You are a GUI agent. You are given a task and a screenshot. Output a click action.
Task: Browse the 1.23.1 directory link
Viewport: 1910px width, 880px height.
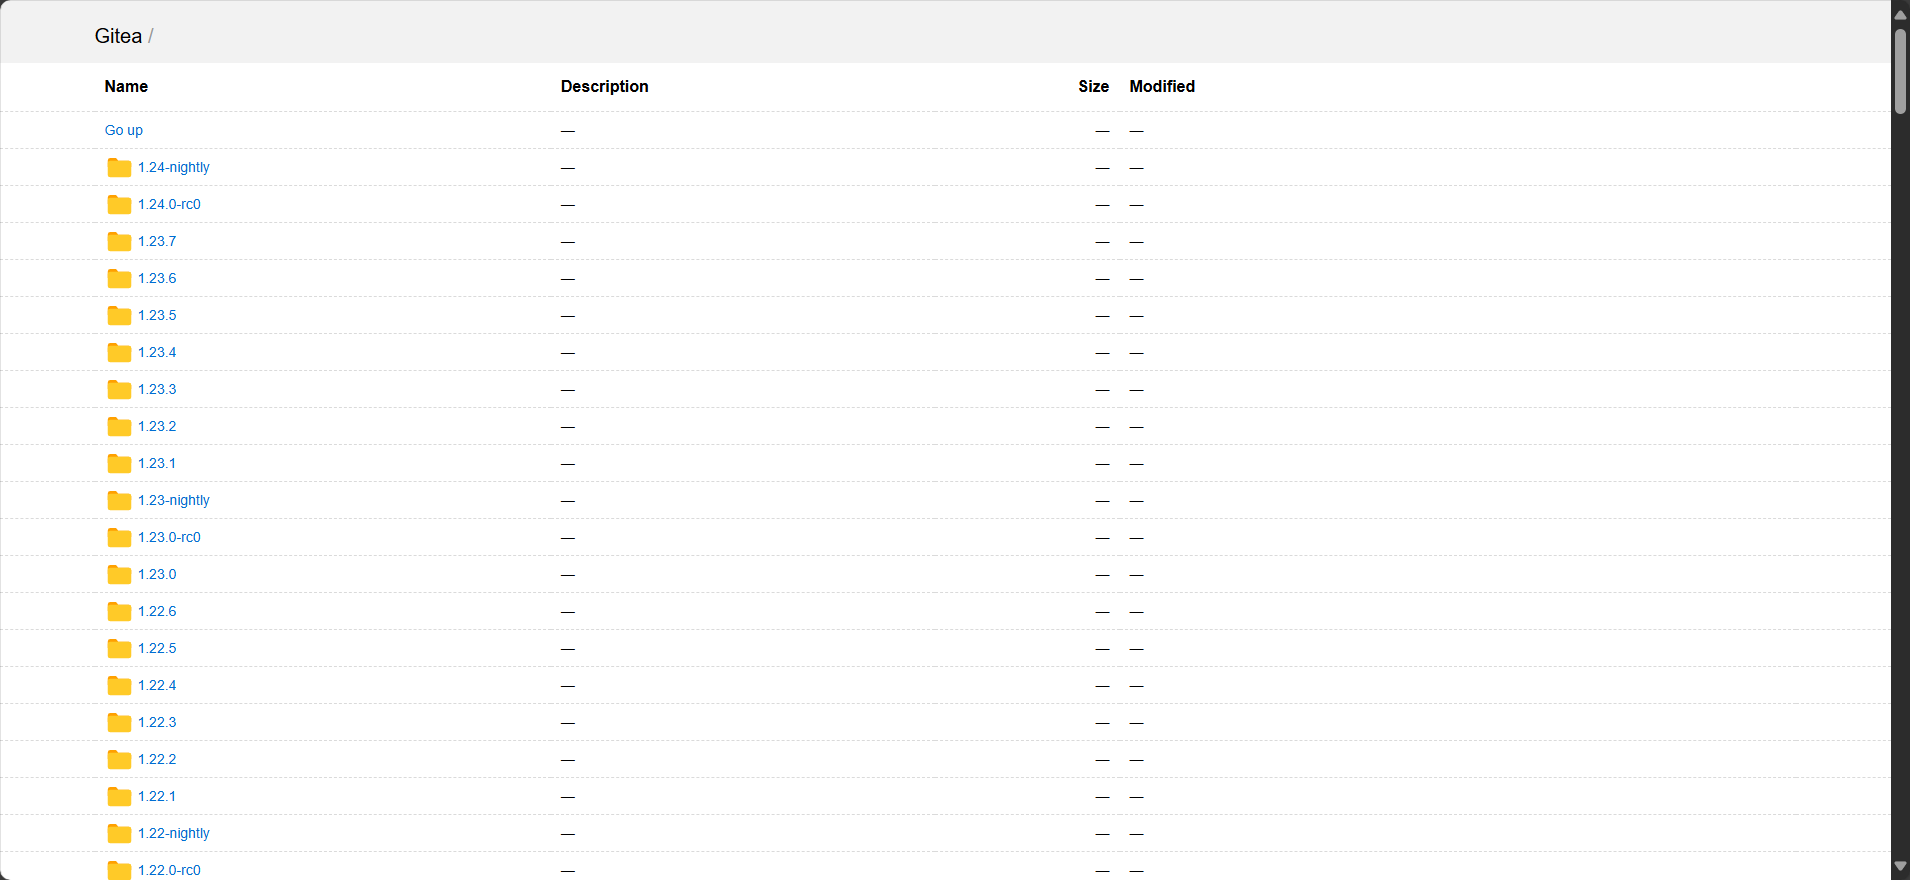coord(157,463)
